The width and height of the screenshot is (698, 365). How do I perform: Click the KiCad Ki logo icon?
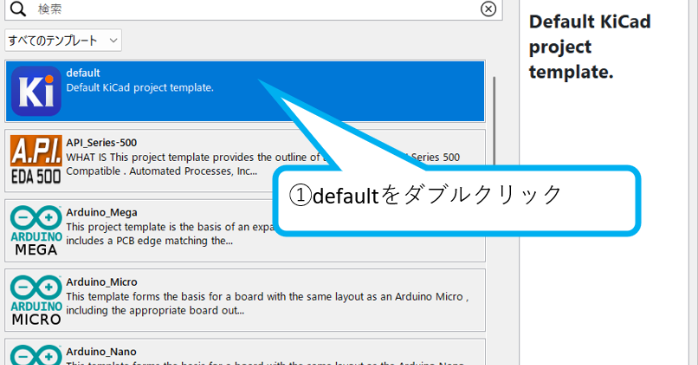(36, 91)
